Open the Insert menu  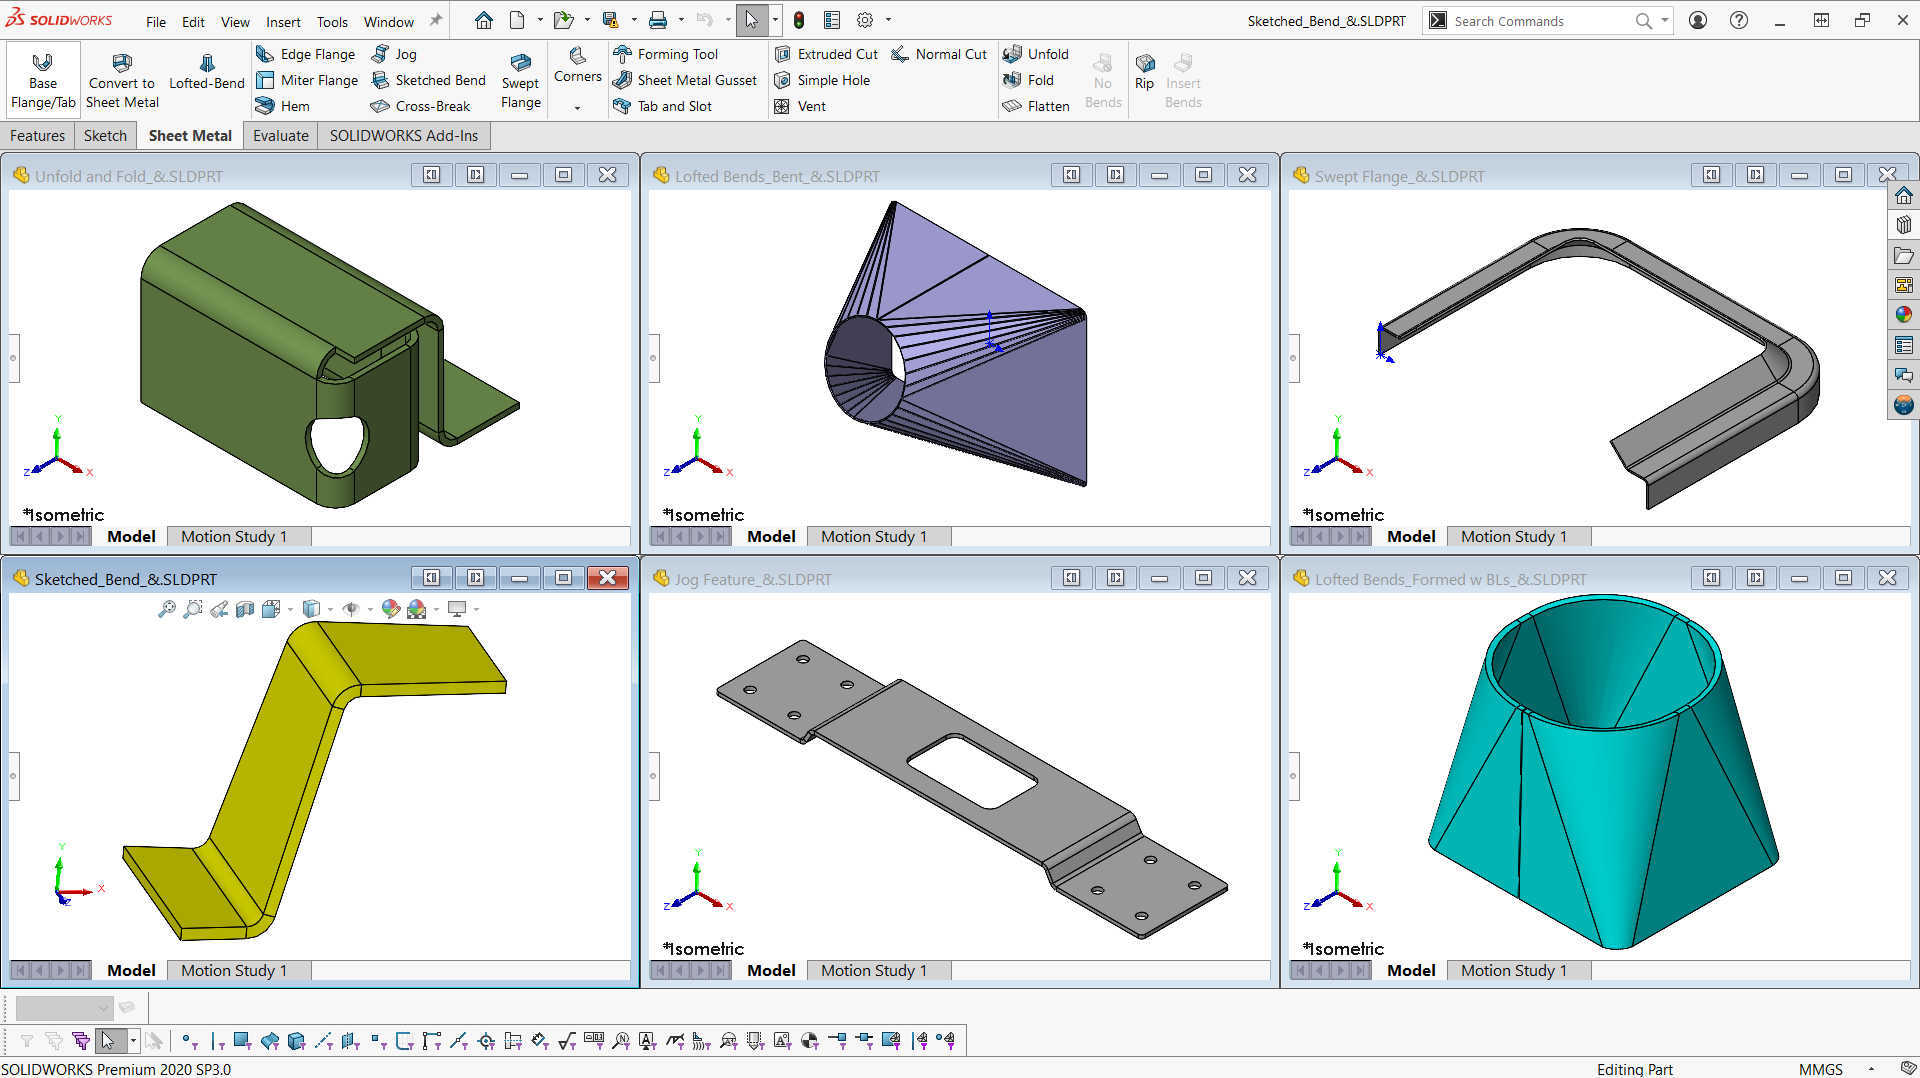(282, 21)
